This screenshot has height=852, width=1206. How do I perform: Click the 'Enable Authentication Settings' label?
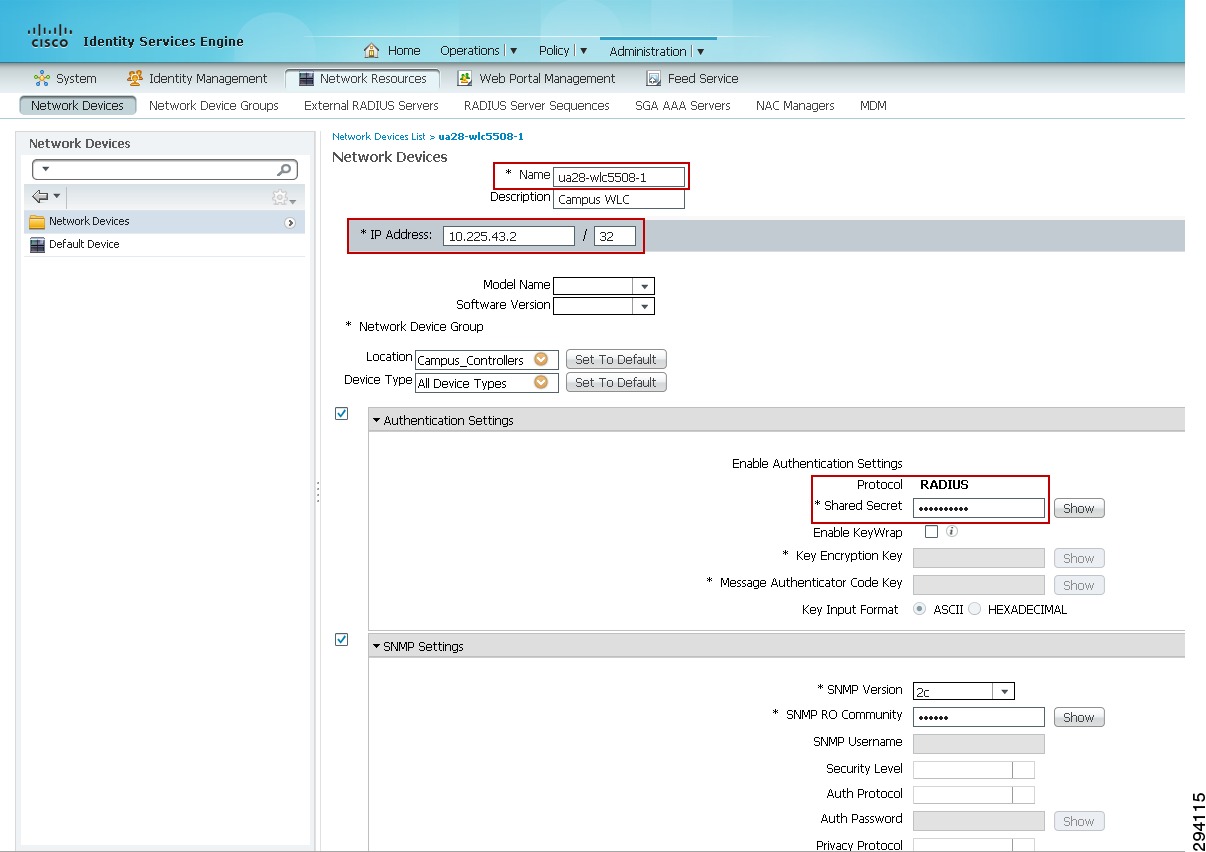(x=817, y=464)
